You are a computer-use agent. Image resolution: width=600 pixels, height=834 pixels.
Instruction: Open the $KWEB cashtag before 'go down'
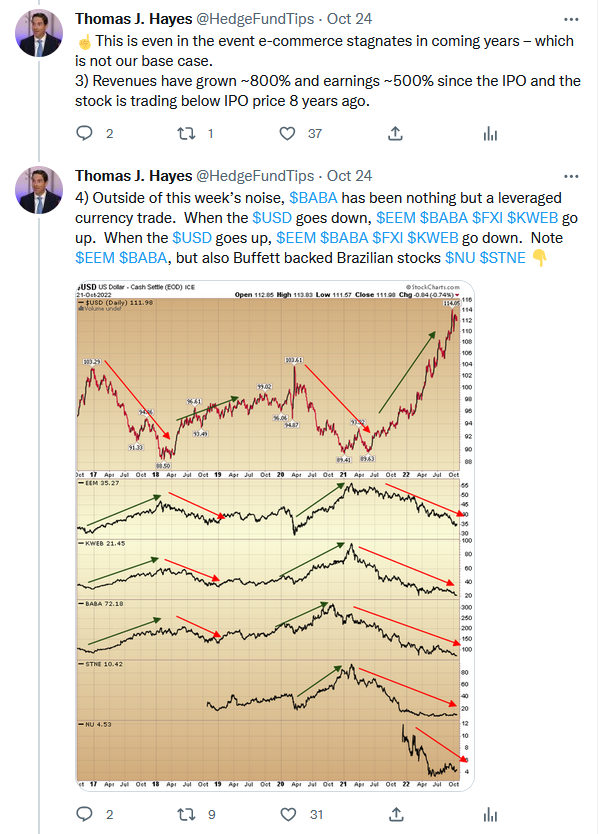[432, 238]
